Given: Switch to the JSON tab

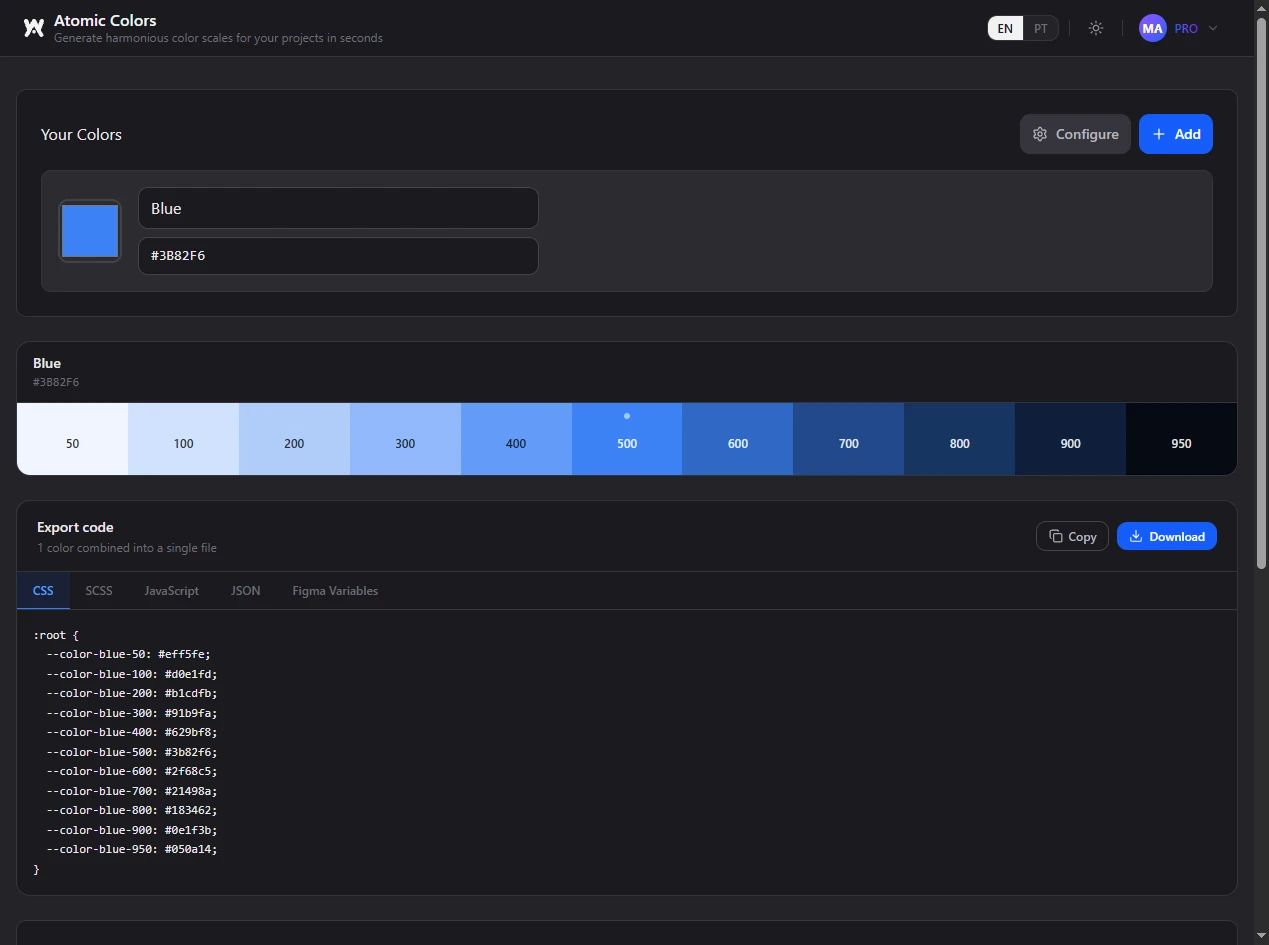Looking at the screenshot, I should click(245, 590).
